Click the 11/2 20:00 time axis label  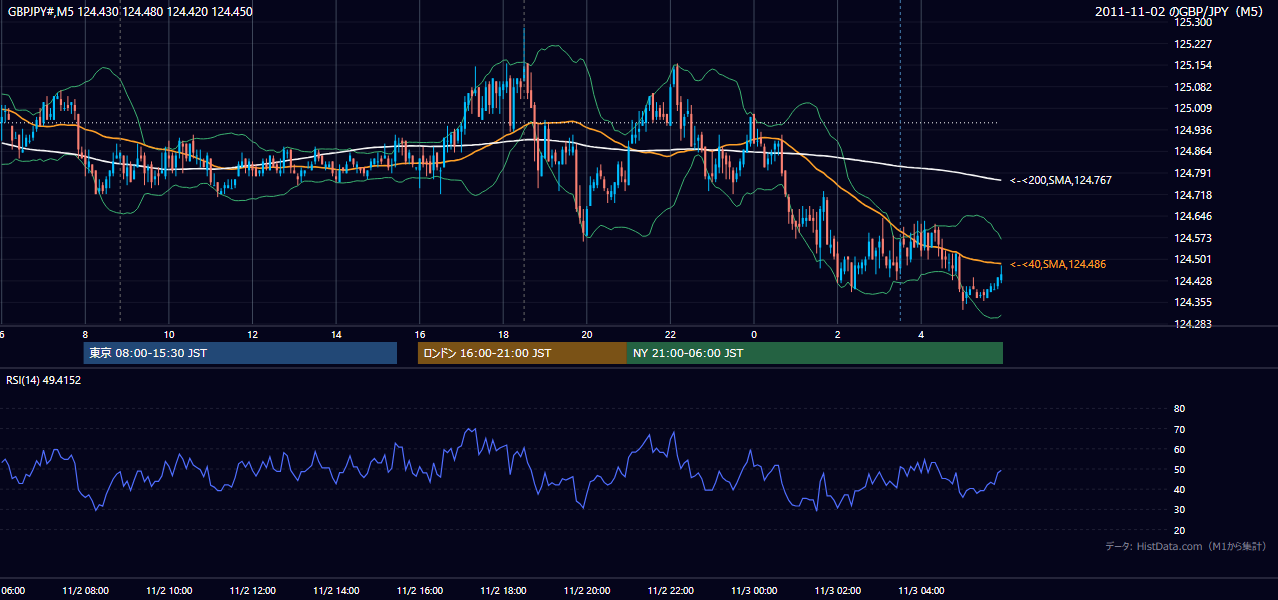[x=587, y=590]
